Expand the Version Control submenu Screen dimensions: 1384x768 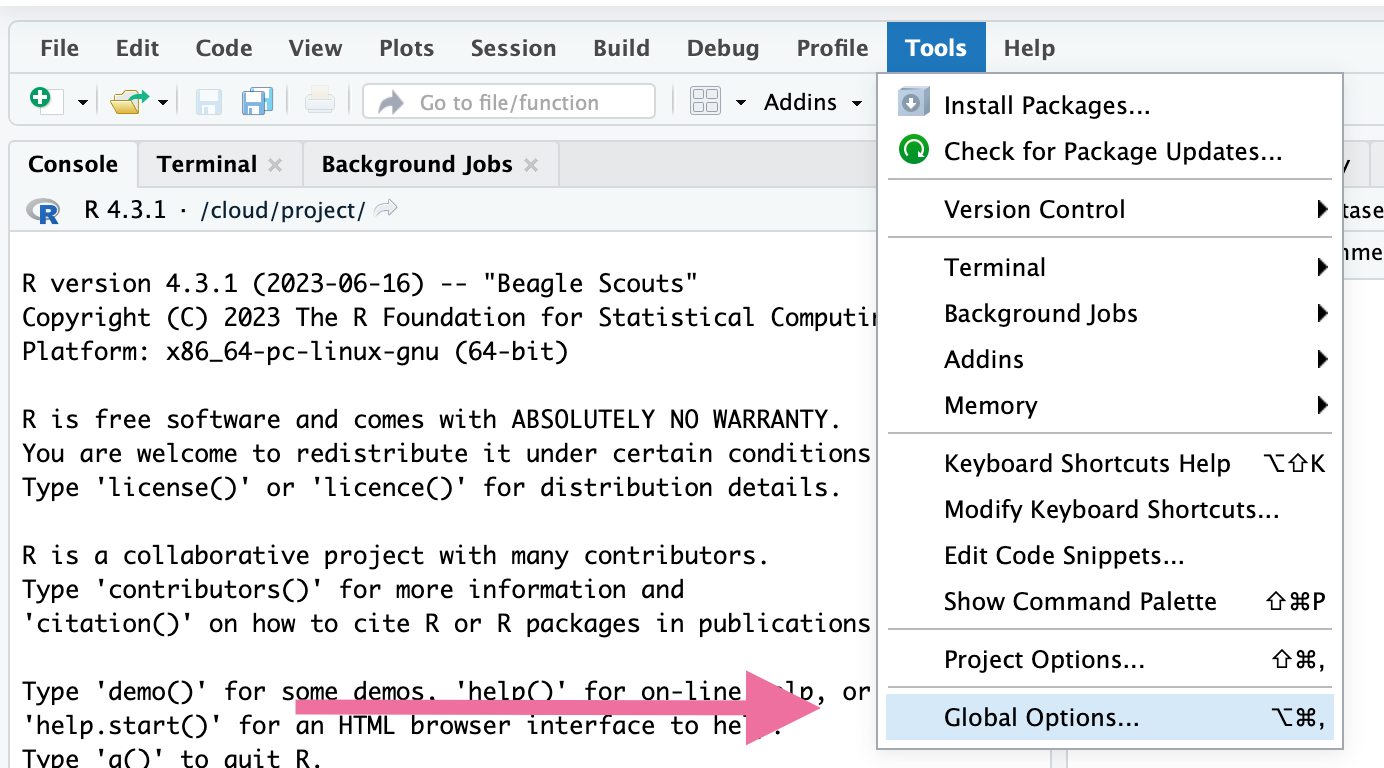pyautogui.click(x=1110, y=209)
